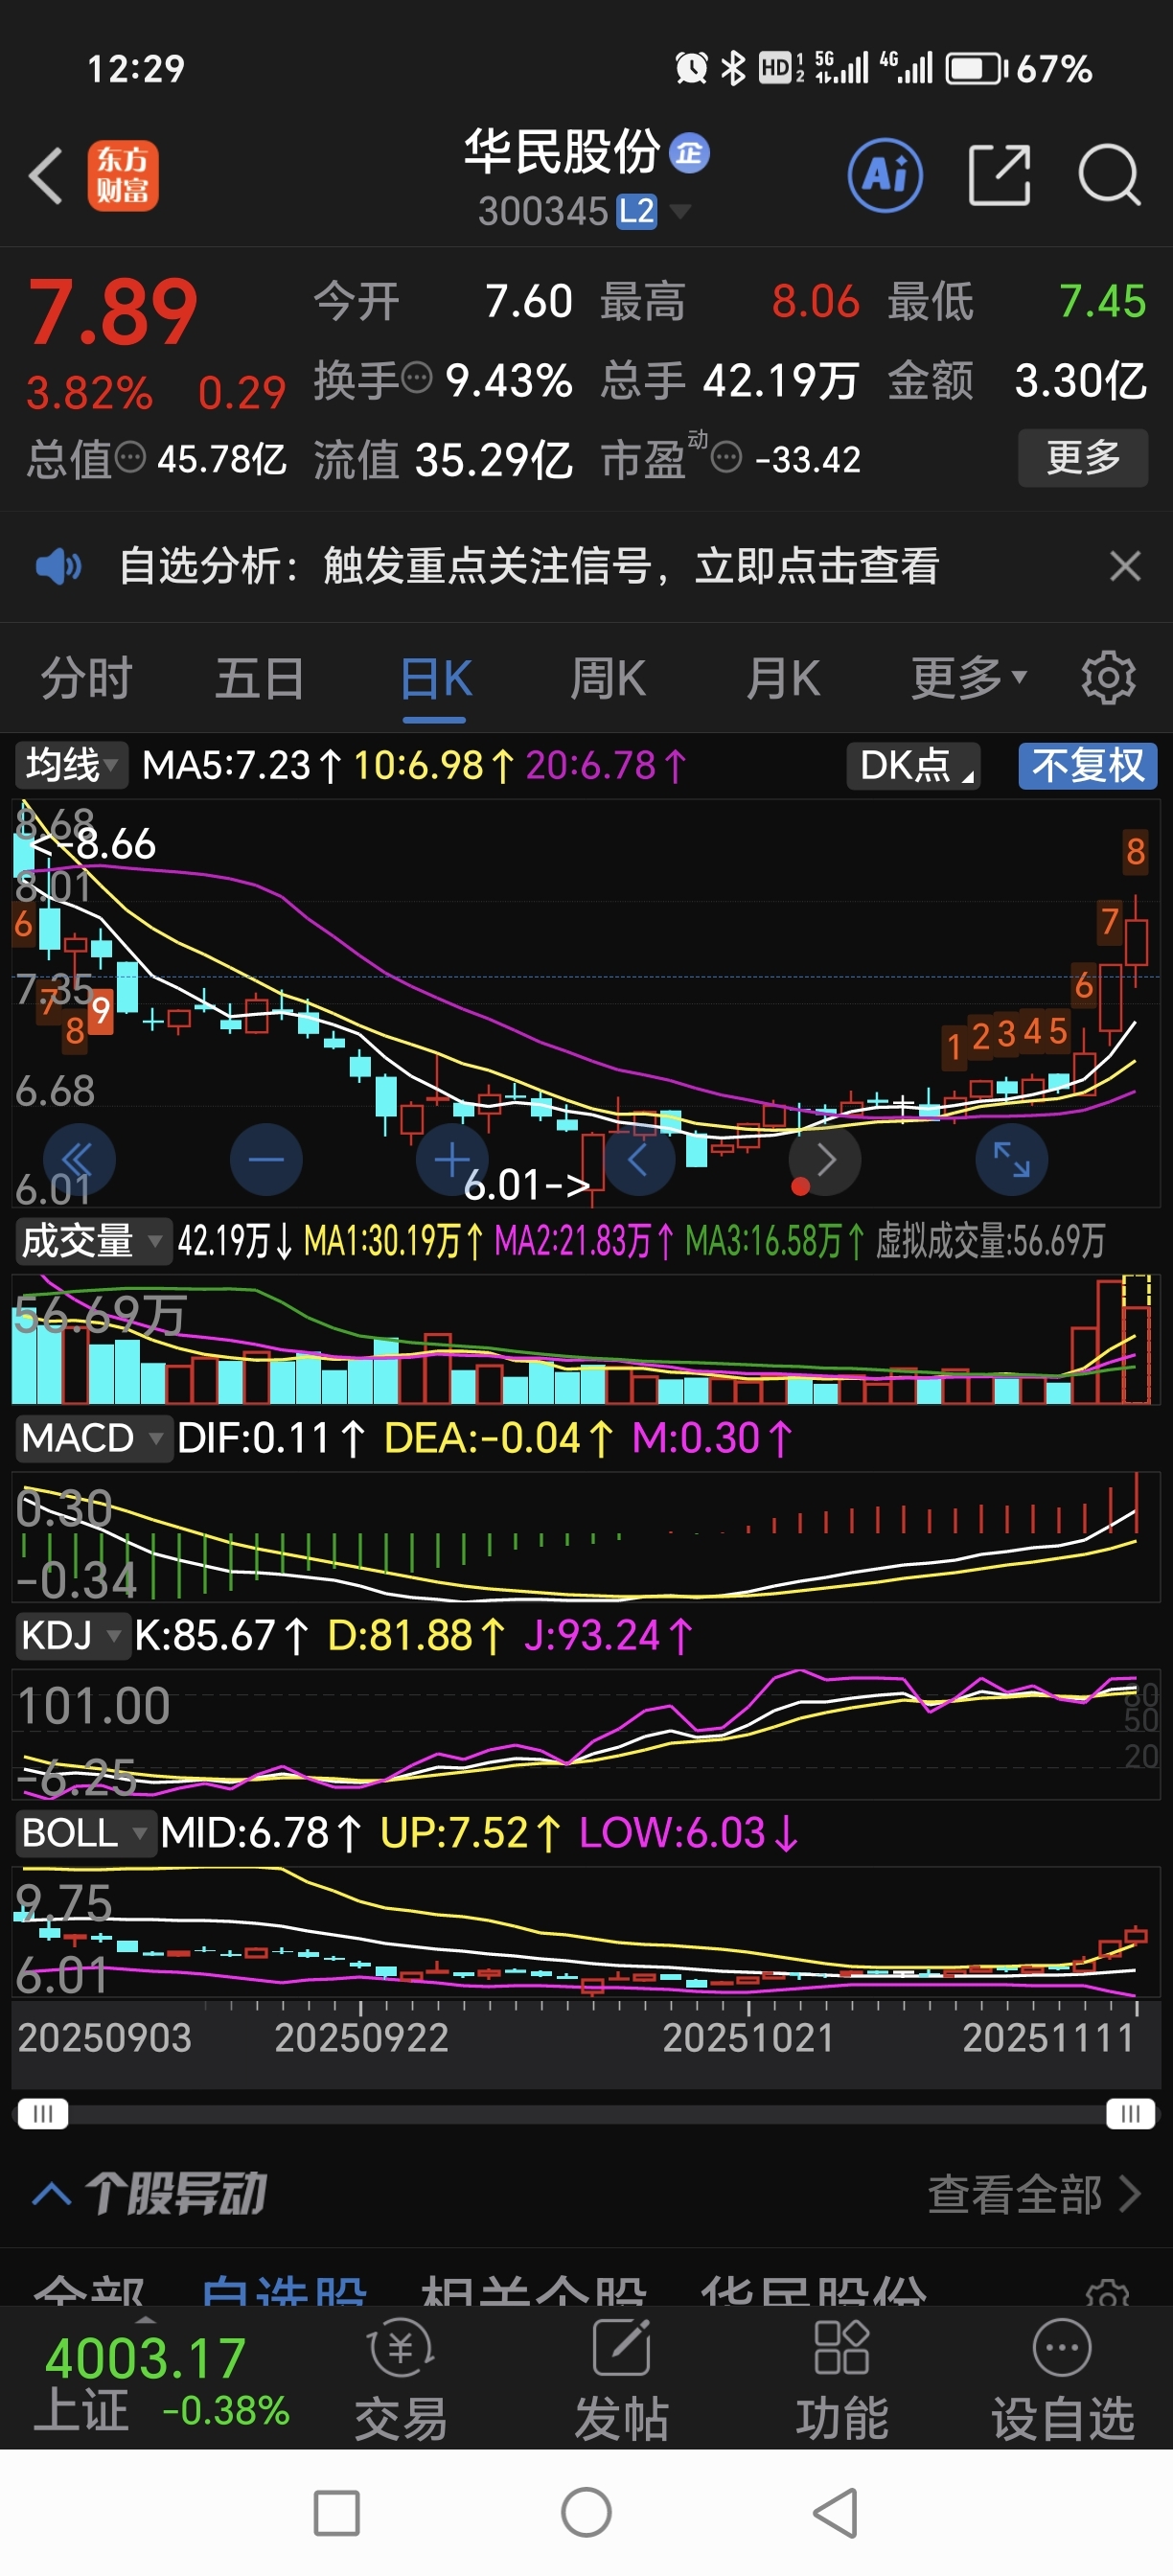Tap the 20251021 date label
The height and width of the screenshot is (2576, 1173).
pyautogui.click(x=748, y=2037)
